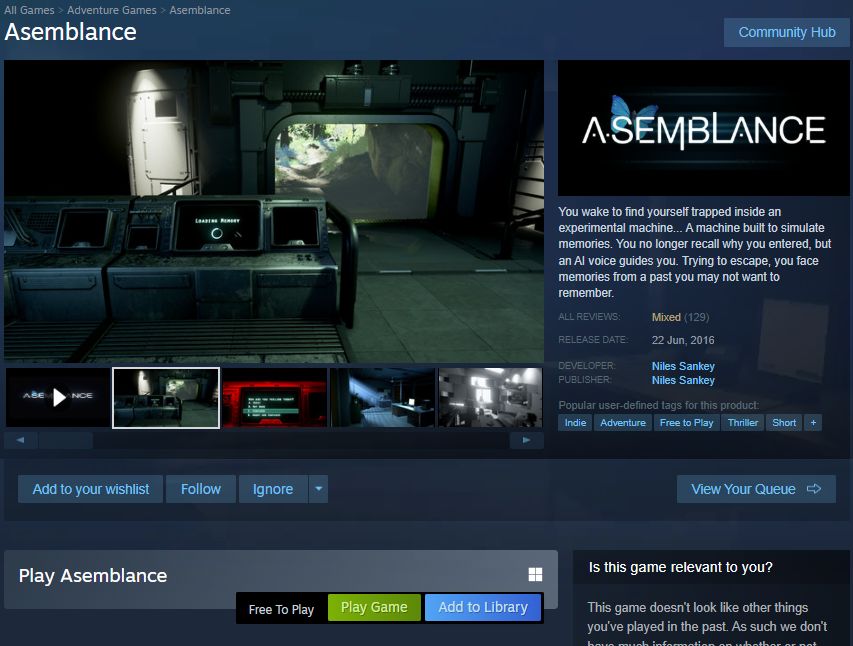Select the control room screenshot thumbnail
Viewport: 853px width, 646px height.
click(x=166, y=397)
